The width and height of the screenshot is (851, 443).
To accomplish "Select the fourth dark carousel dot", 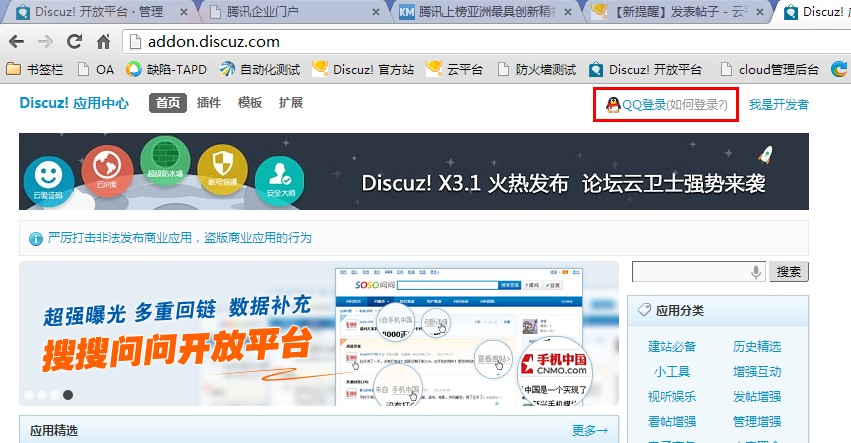I will point(68,395).
